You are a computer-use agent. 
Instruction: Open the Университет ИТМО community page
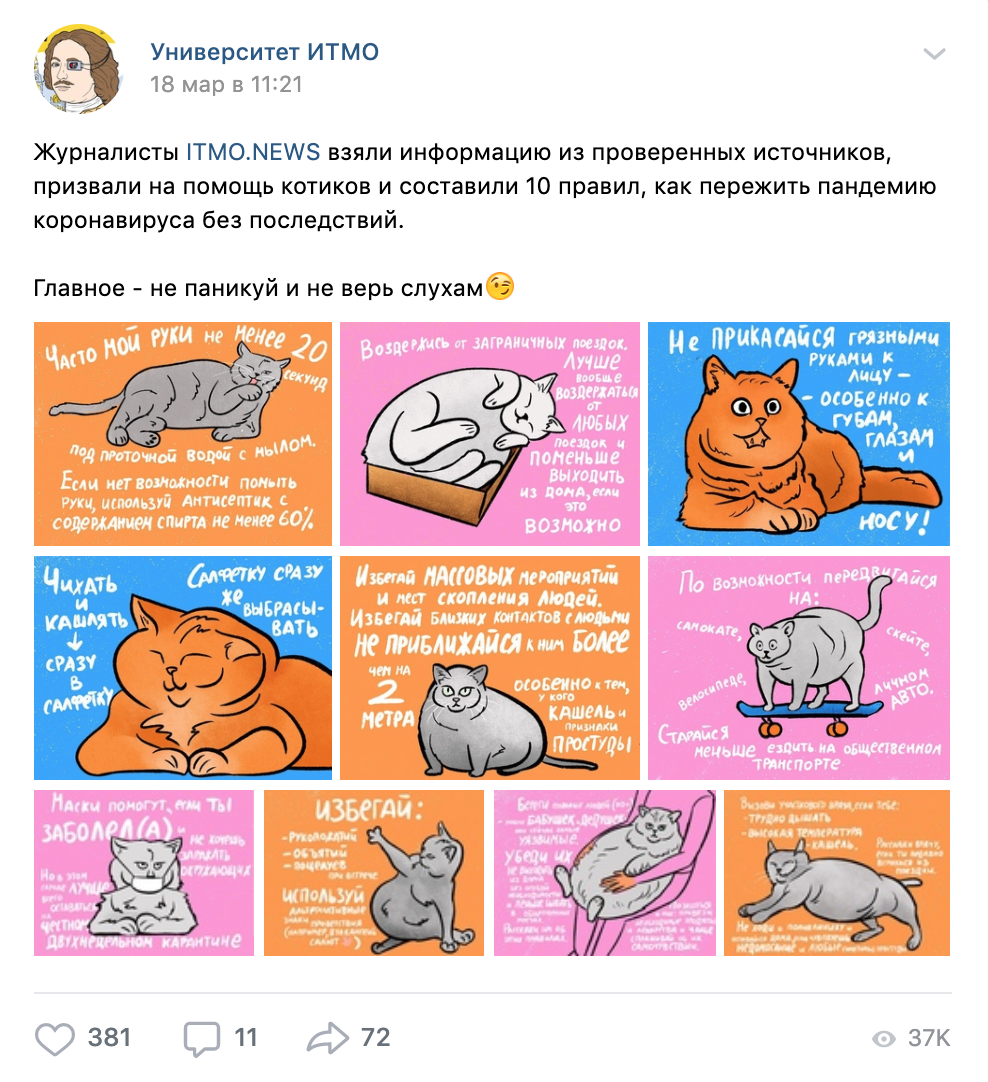(265, 52)
